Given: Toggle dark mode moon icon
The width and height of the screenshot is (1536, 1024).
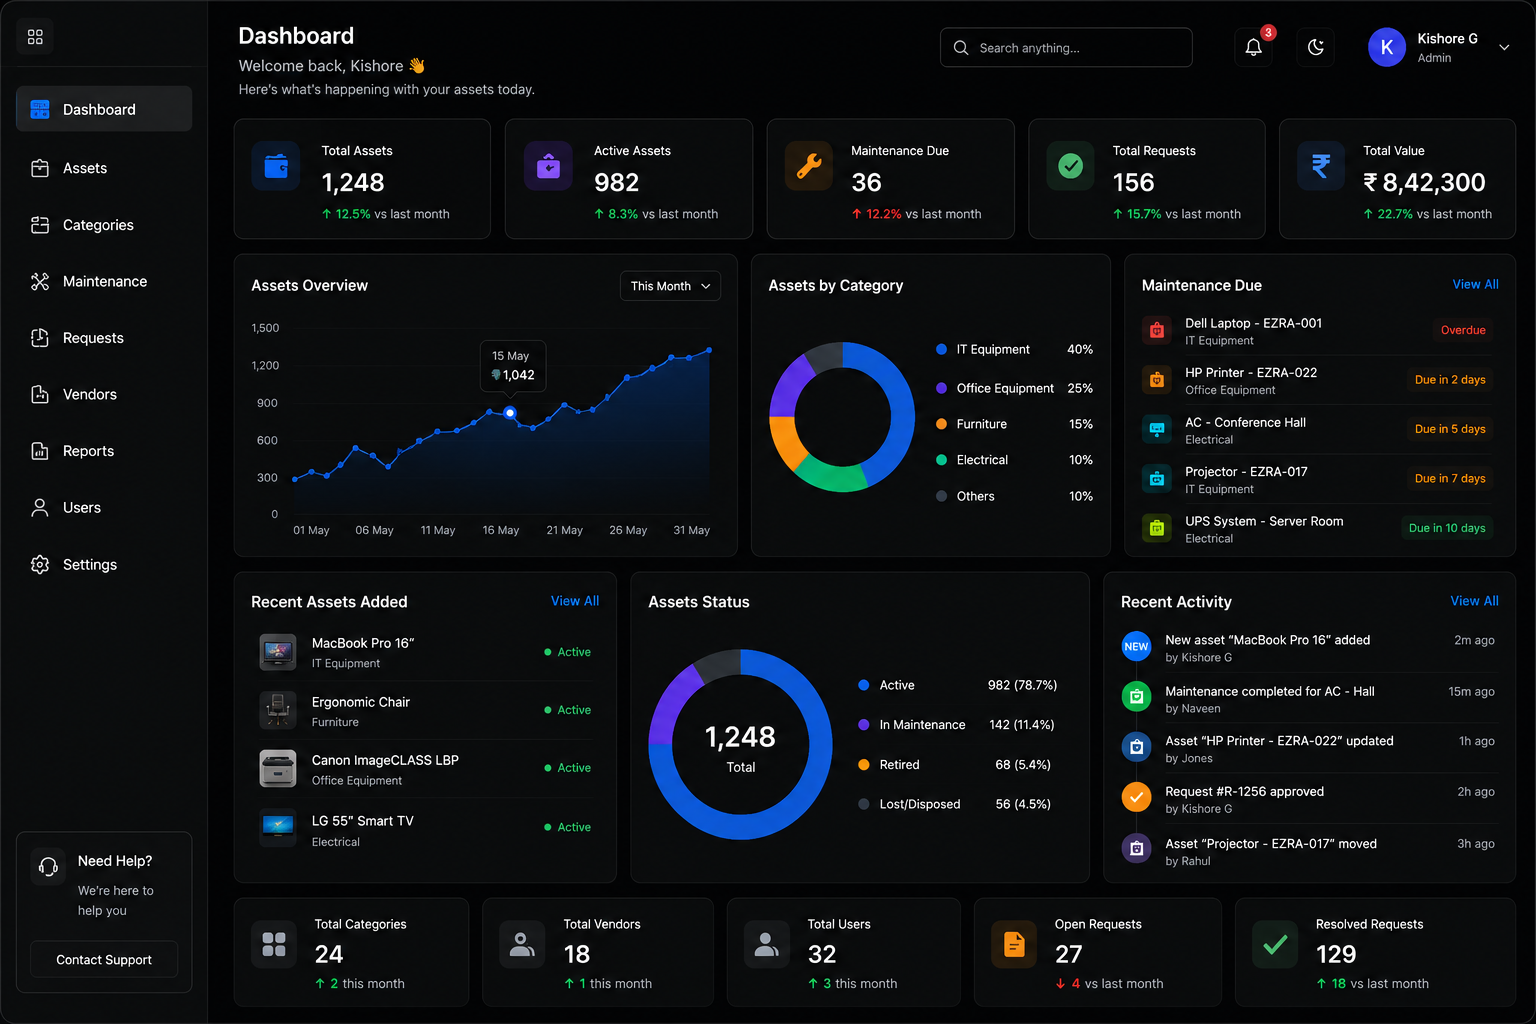Looking at the screenshot, I should coord(1316,47).
